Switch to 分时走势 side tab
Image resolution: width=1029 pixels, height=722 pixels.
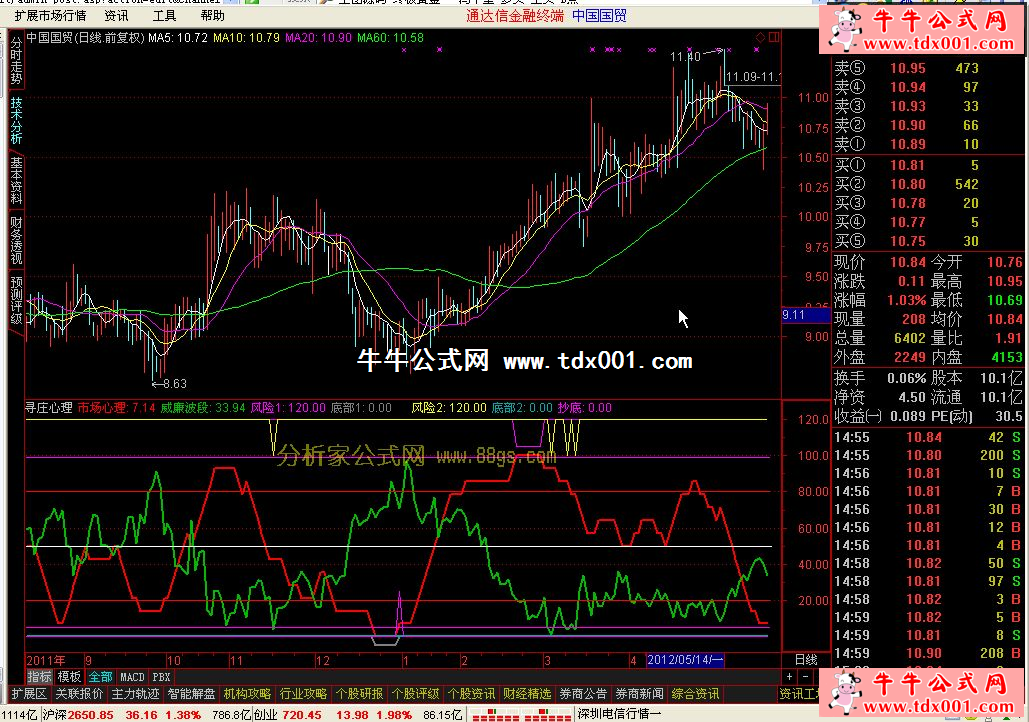pyautogui.click(x=16, y=61)
